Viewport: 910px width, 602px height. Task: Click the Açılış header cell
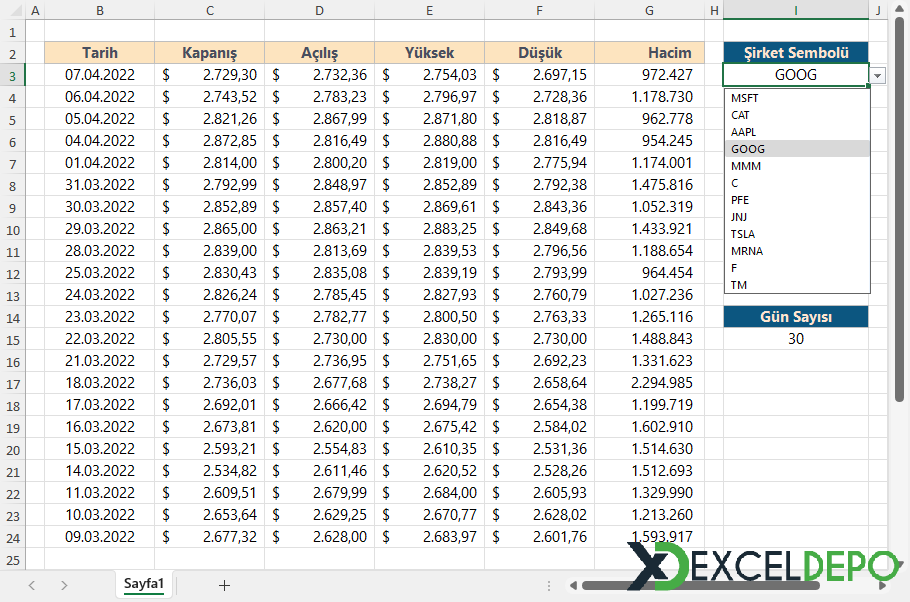tap(320, 53)
